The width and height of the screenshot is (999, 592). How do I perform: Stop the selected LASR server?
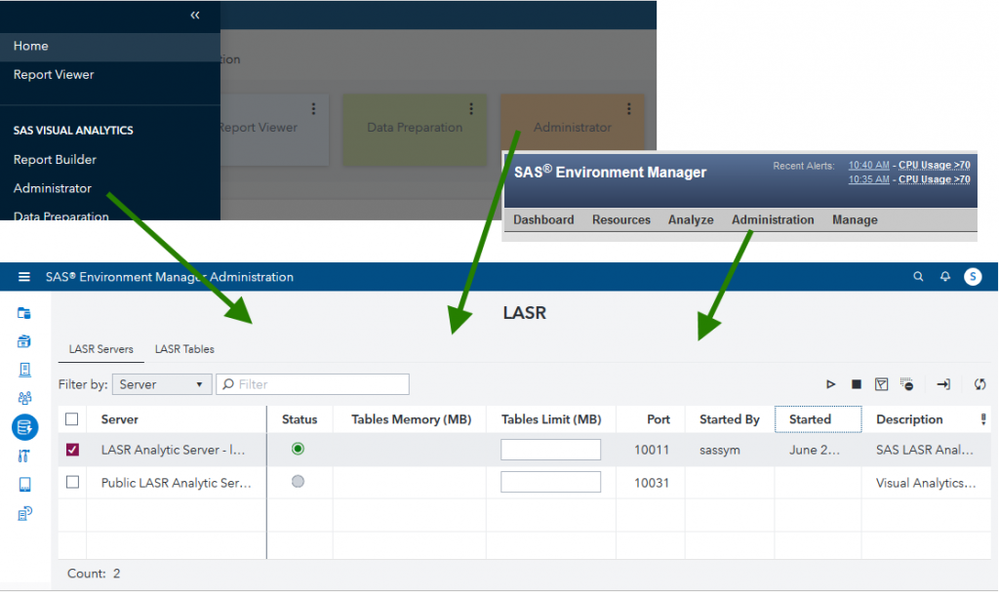tap(856, 384)
